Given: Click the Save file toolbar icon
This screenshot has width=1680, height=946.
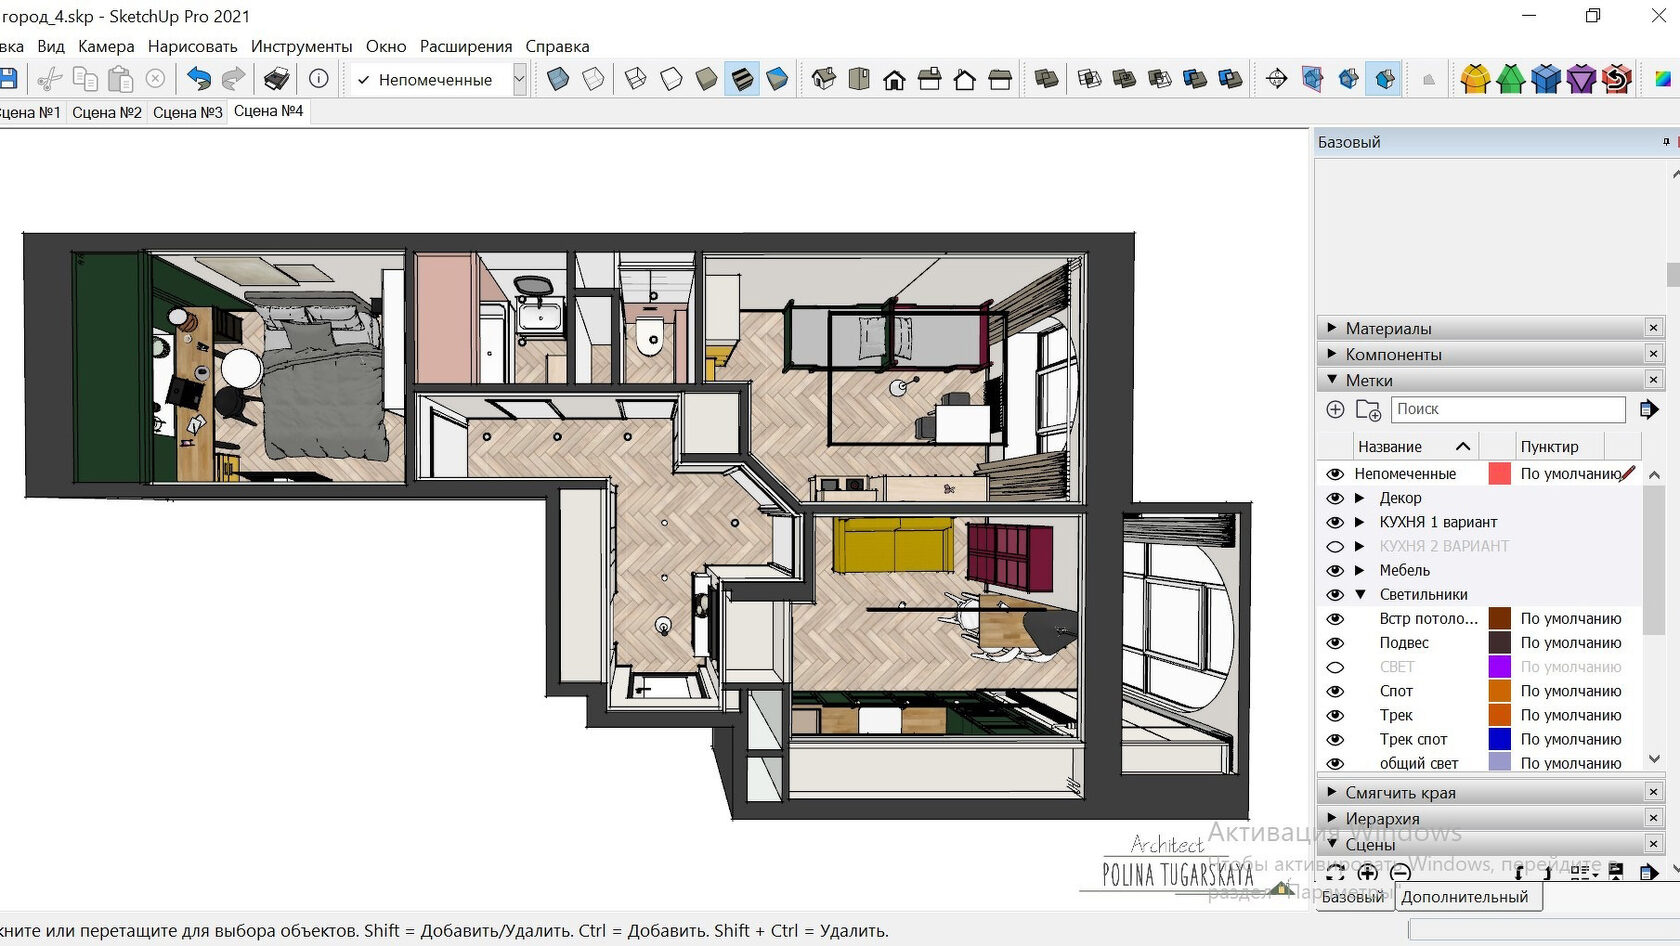Looking at the screenshot, I should pos(8,79).
